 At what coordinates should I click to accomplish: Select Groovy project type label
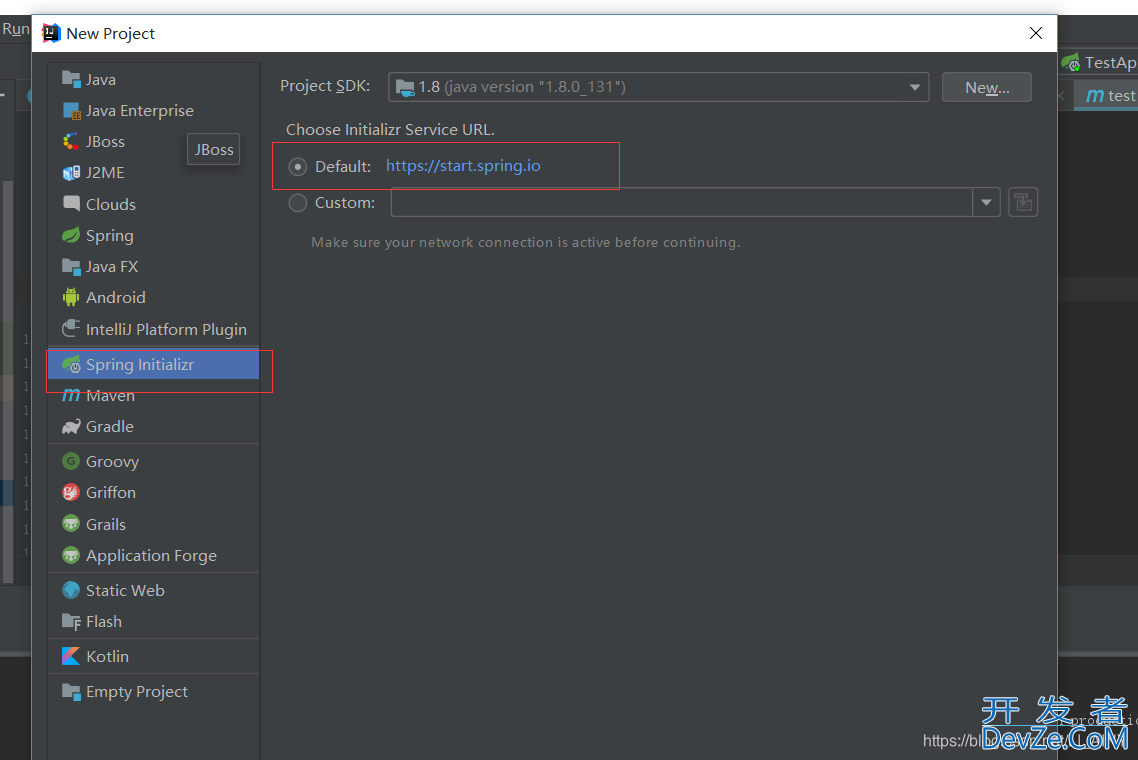(112, 462)
